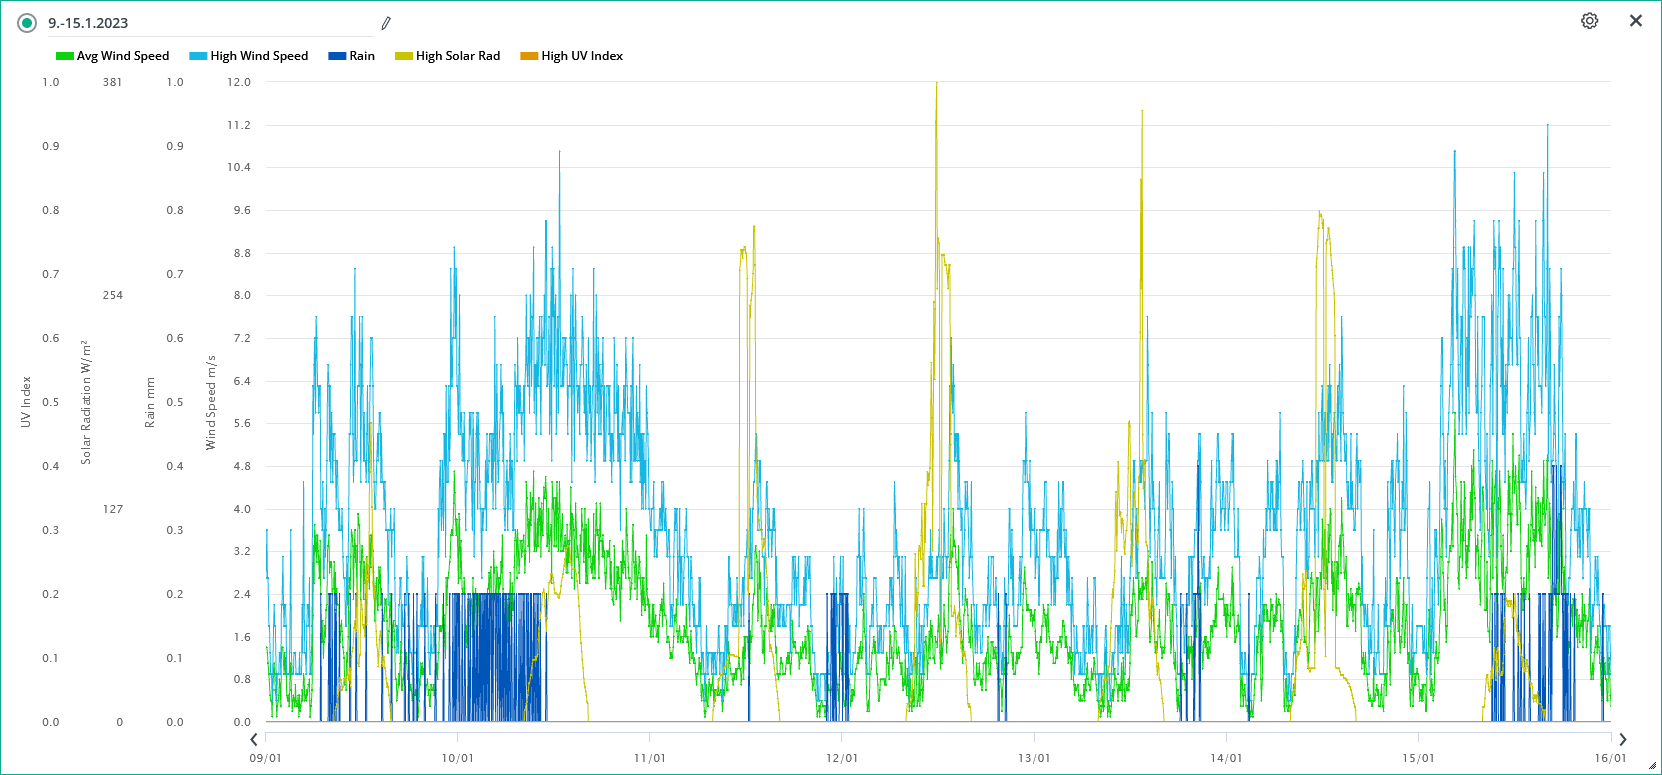This screenshot has height=775, width=1662.
Task: Edit chart title with pencil icon
Action: point(386,23)
